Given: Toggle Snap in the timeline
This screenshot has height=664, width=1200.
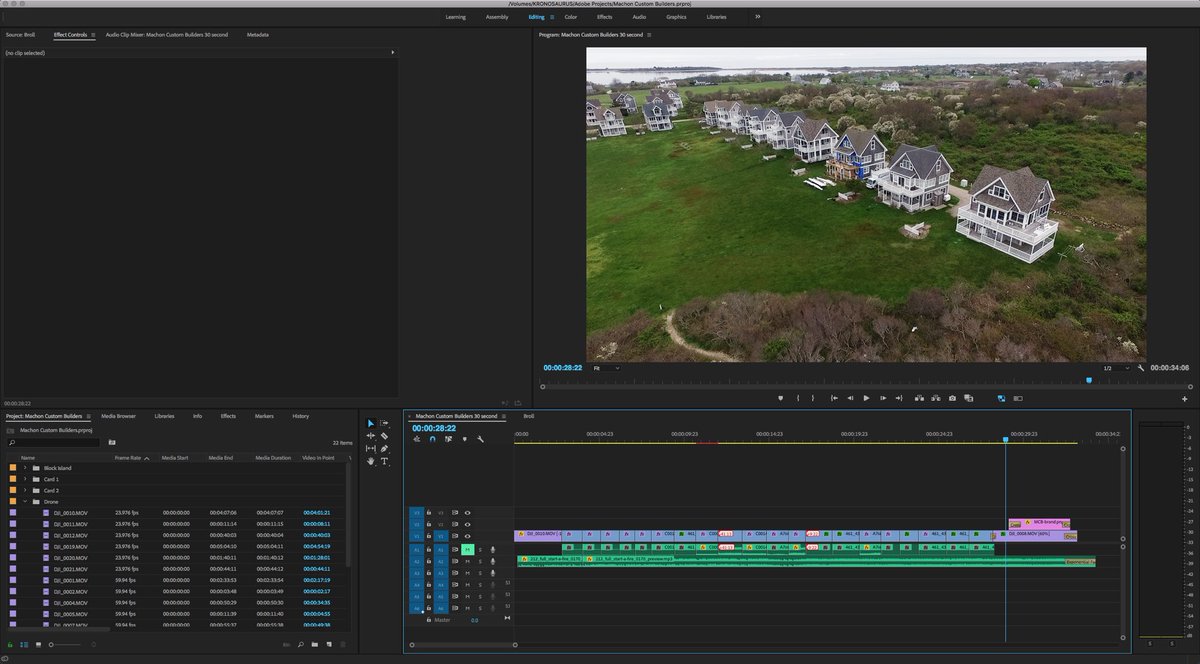Looking at the screenshot, I should point(432,439).
